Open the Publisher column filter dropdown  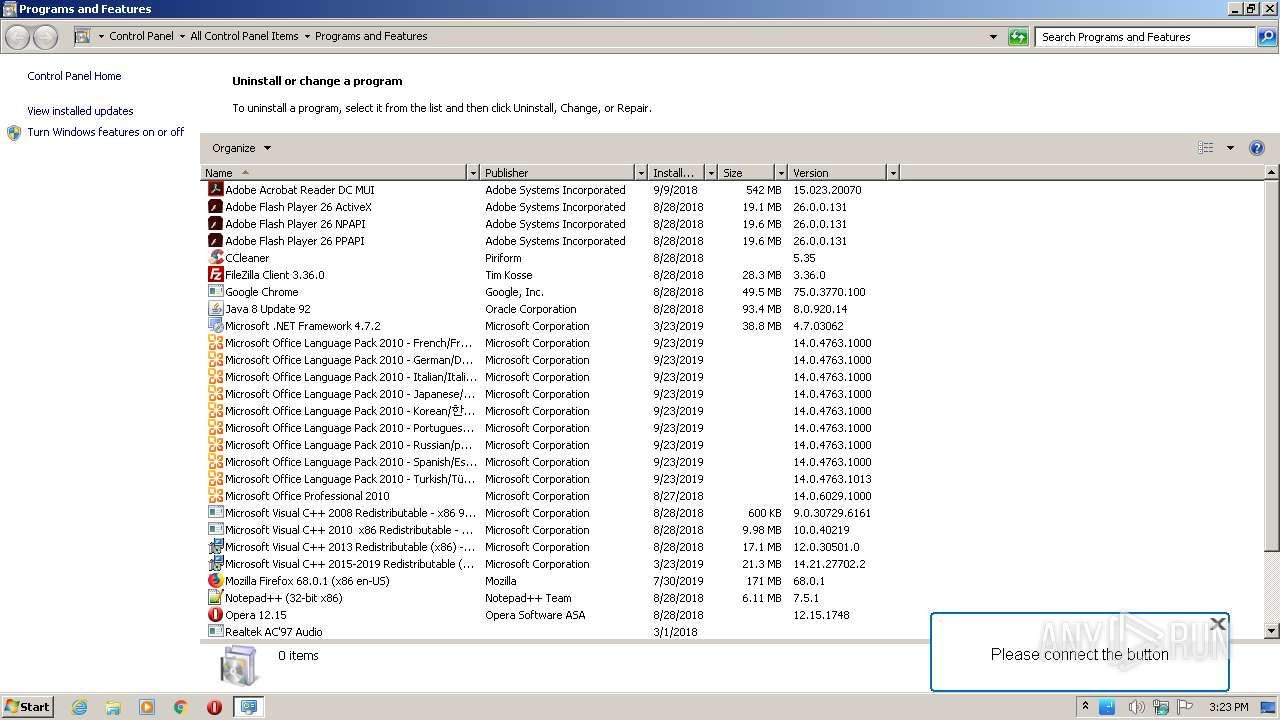[641, 173]
